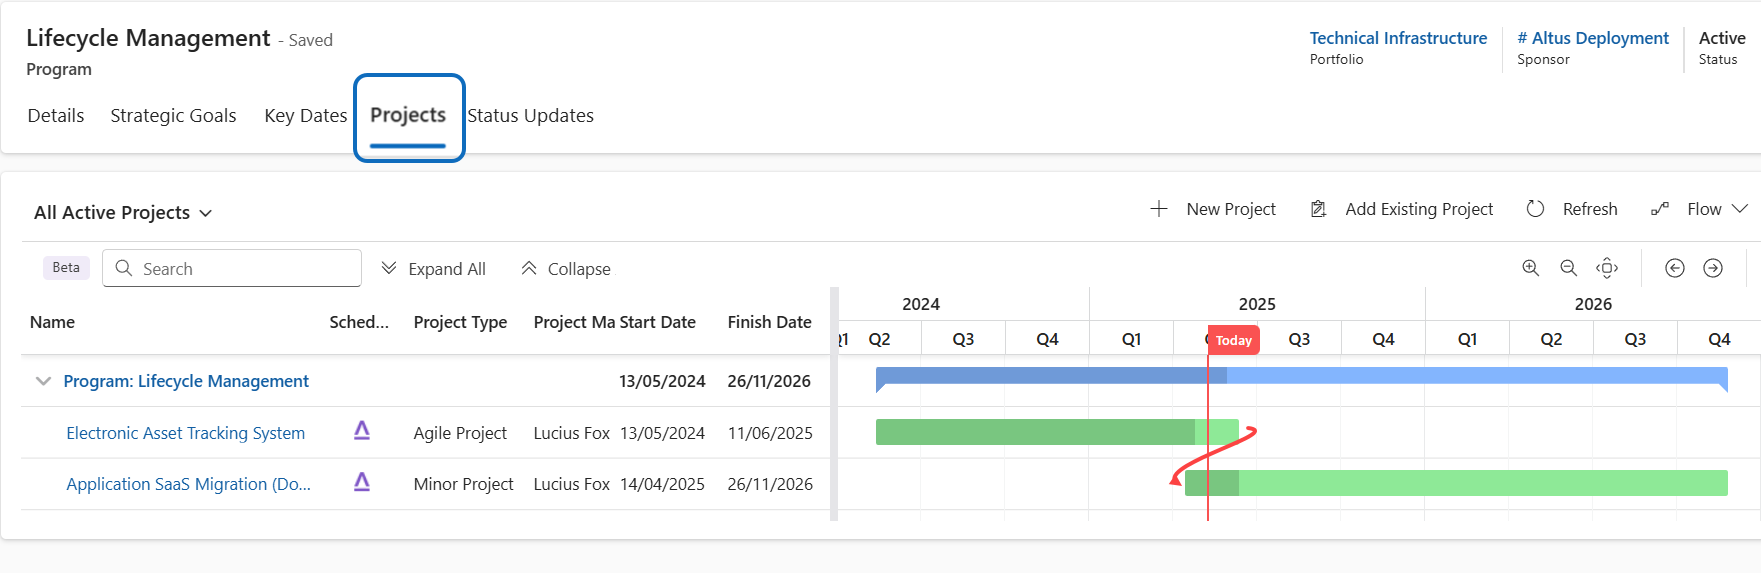
Task: Click schedule icon for Application SaaS Migration
Action: tap(362, 483)
